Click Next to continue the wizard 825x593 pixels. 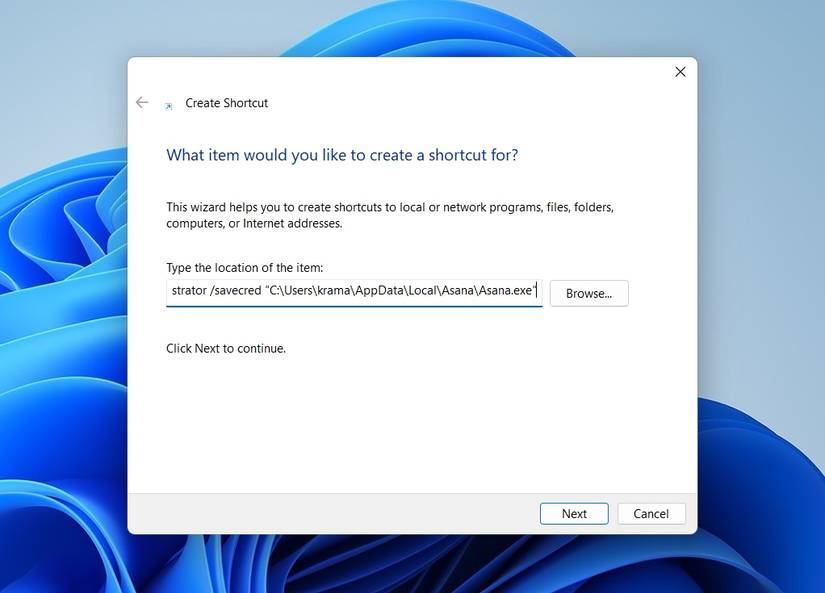pos(574,514)
